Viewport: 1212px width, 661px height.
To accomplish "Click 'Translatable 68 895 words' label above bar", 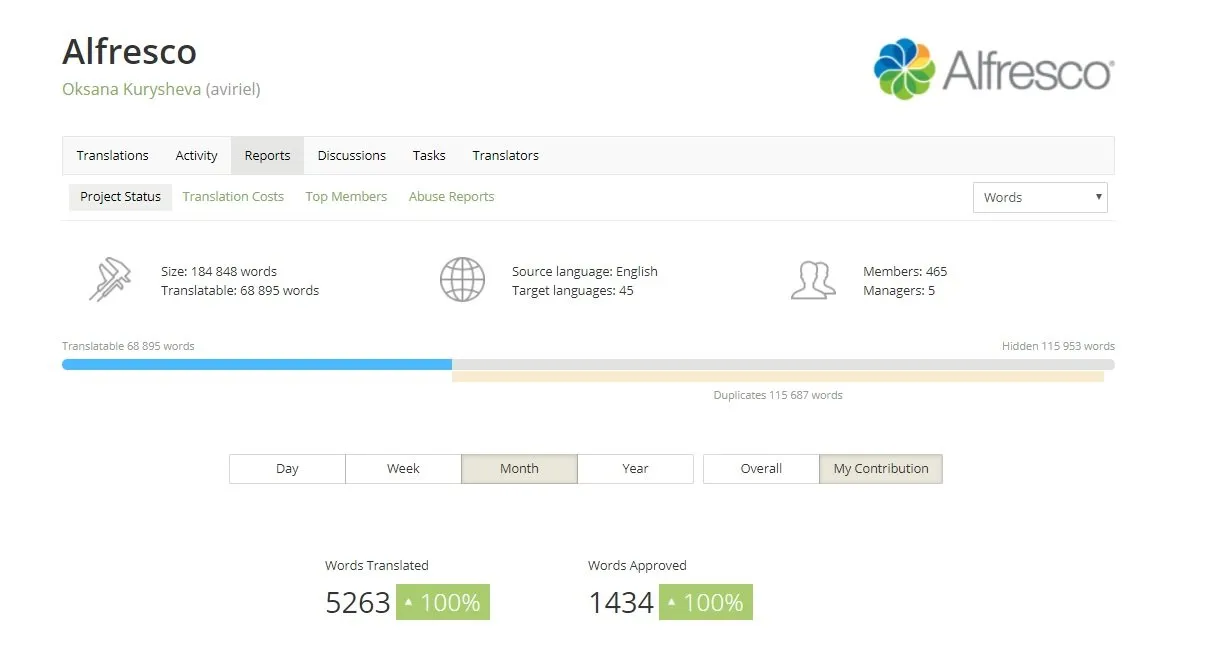I will [128, 347].
